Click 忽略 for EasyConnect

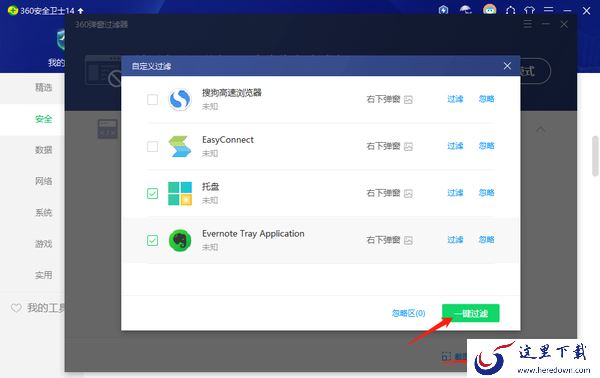tap(486, 146)
